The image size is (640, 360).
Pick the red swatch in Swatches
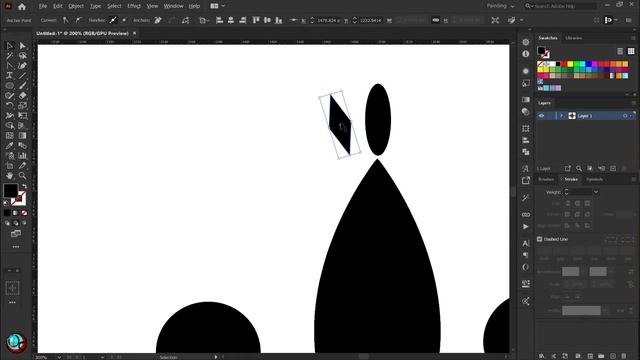point(564,64)
